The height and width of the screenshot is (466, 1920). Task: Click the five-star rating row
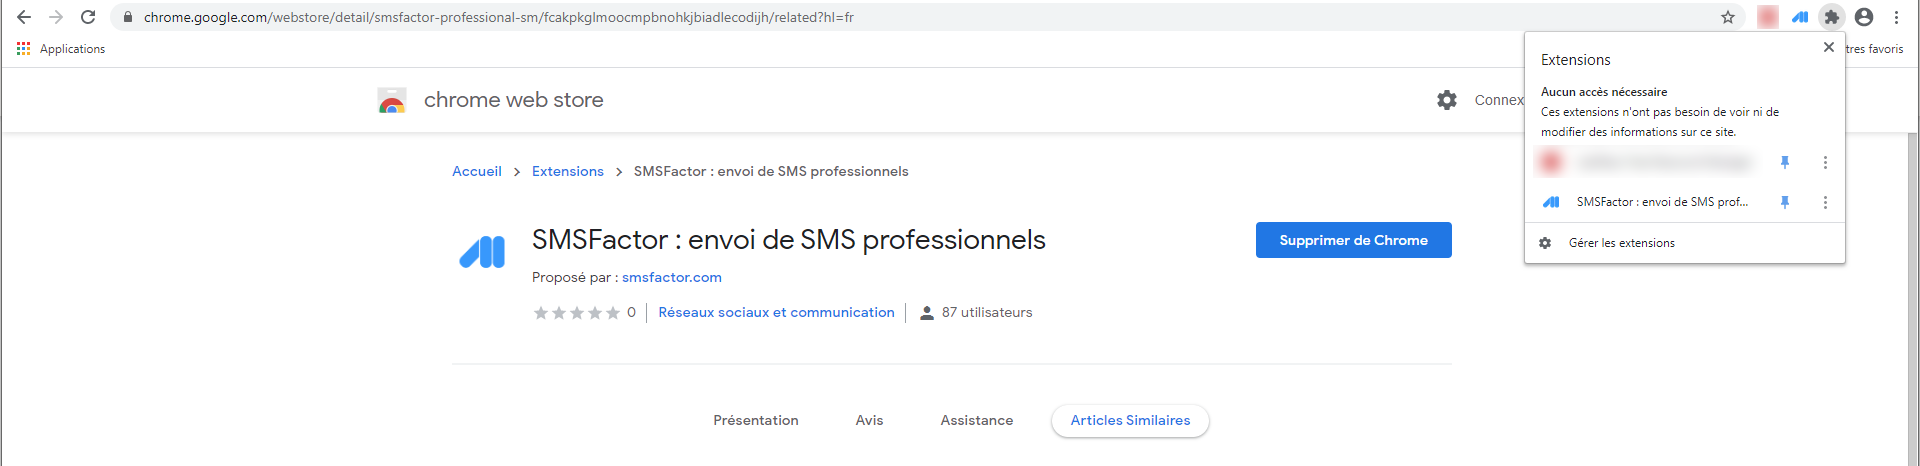coord(576,313)
